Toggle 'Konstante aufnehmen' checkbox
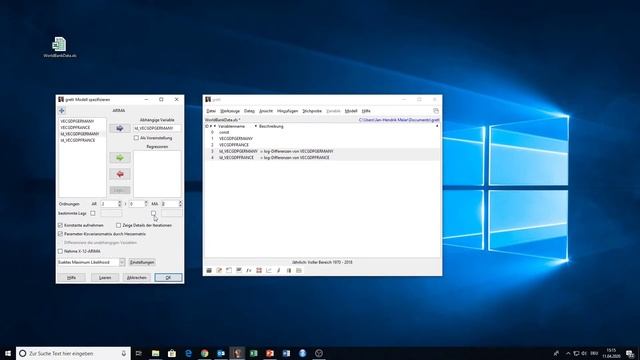This screenshot has width=640, height=360. pos(60,225)
